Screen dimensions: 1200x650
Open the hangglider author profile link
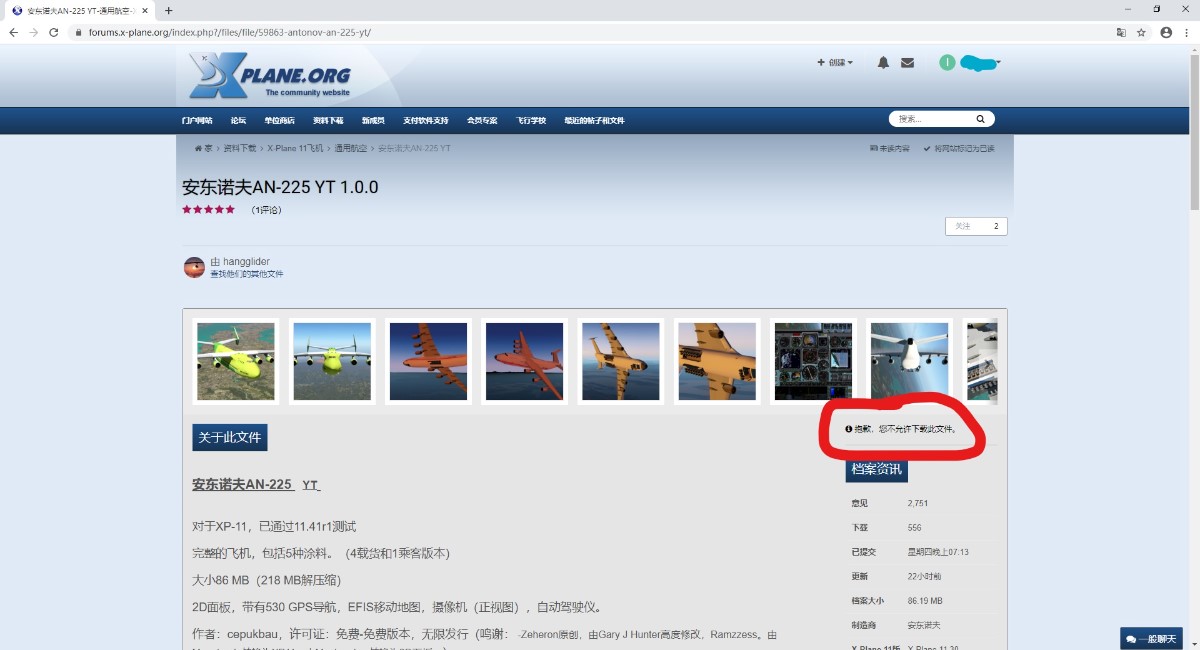(x=246, y=262)
